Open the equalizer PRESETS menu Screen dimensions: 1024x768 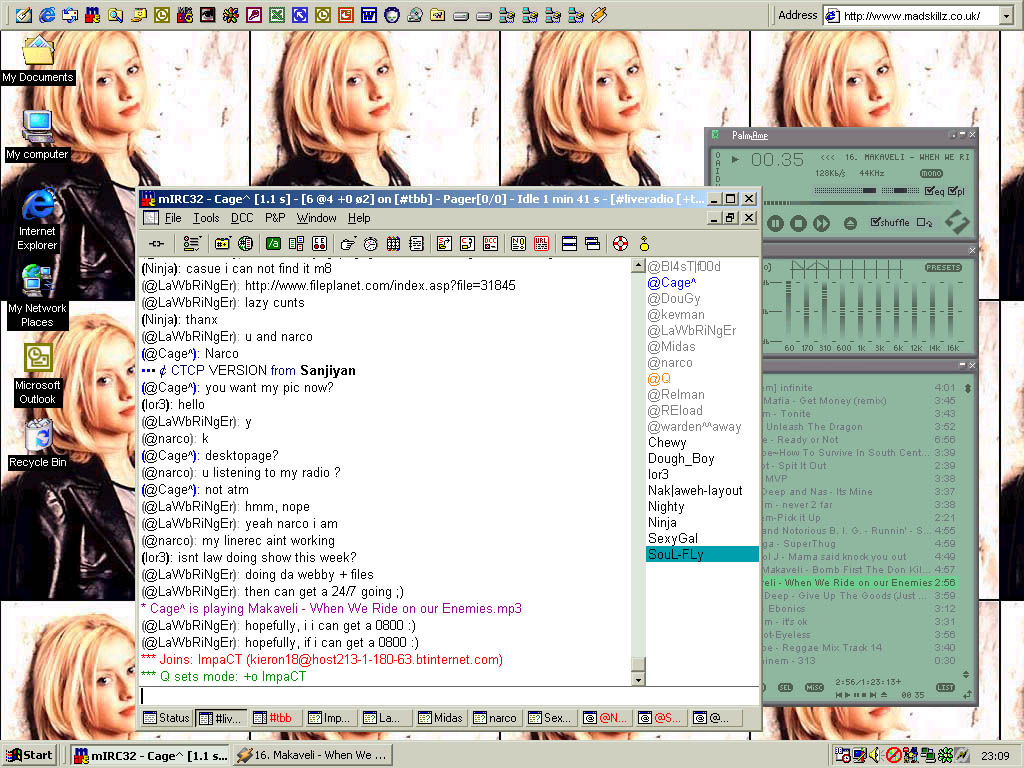click(x=943, y=268)
